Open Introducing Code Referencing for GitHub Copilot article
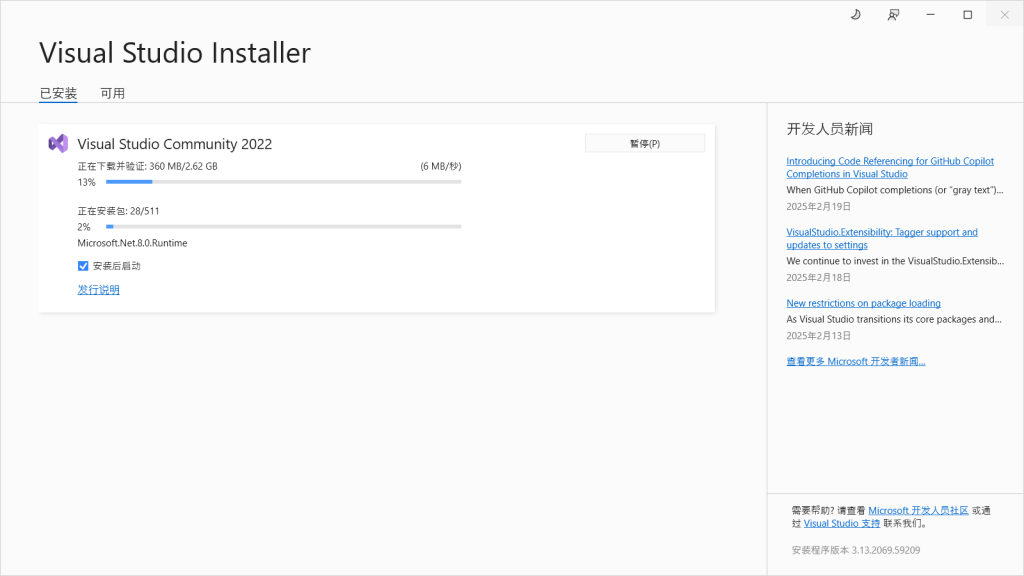The height and width of the screenshot is (576, 1024). point(889,167)
